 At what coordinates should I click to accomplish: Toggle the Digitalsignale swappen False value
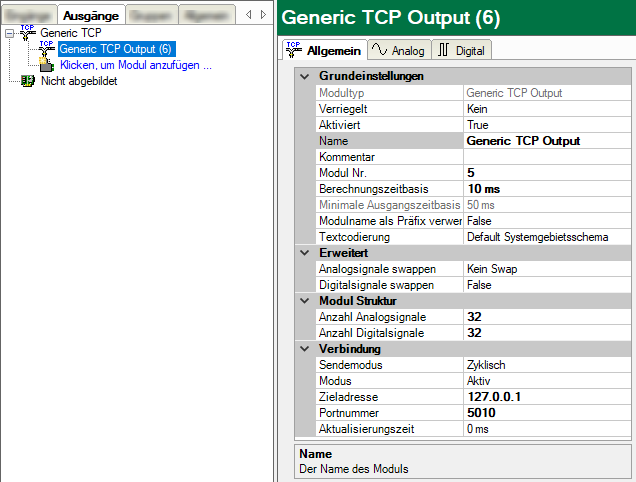click(x=547, y=285)
